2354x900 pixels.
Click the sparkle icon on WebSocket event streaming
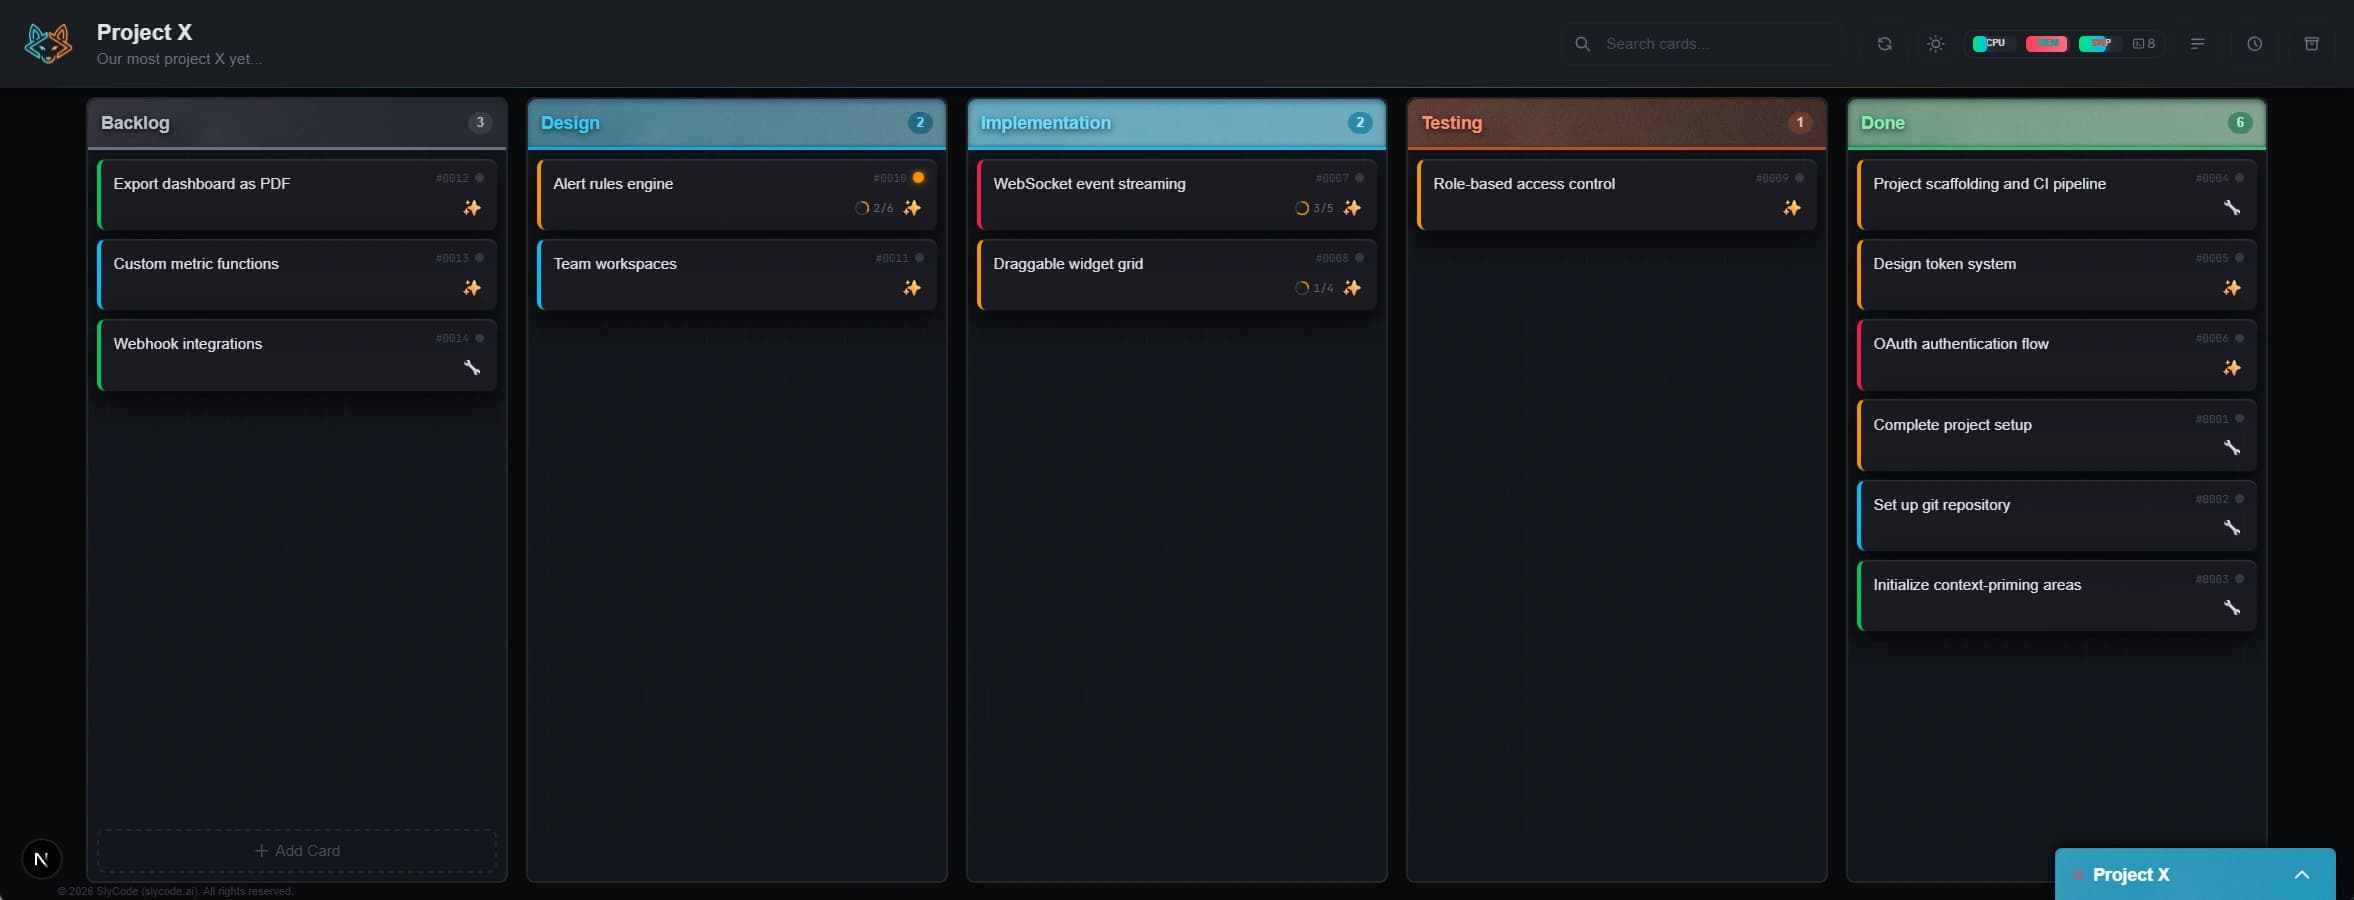[x=1352, y=208]
